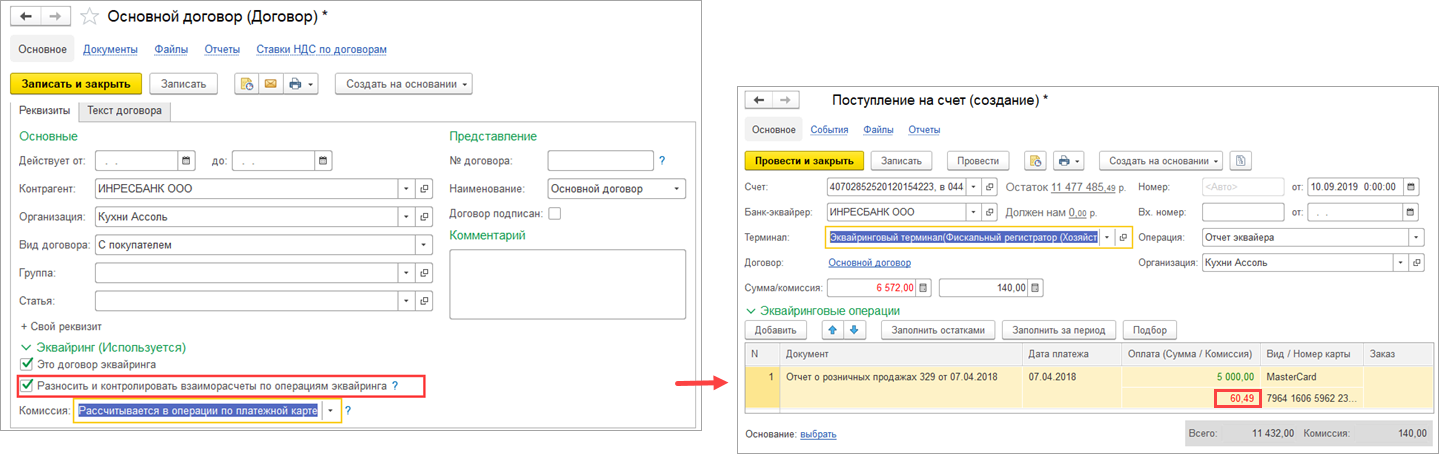Open calendar for contract до date
Viewport: 1439px width, 454px height.
coord(324,160)
